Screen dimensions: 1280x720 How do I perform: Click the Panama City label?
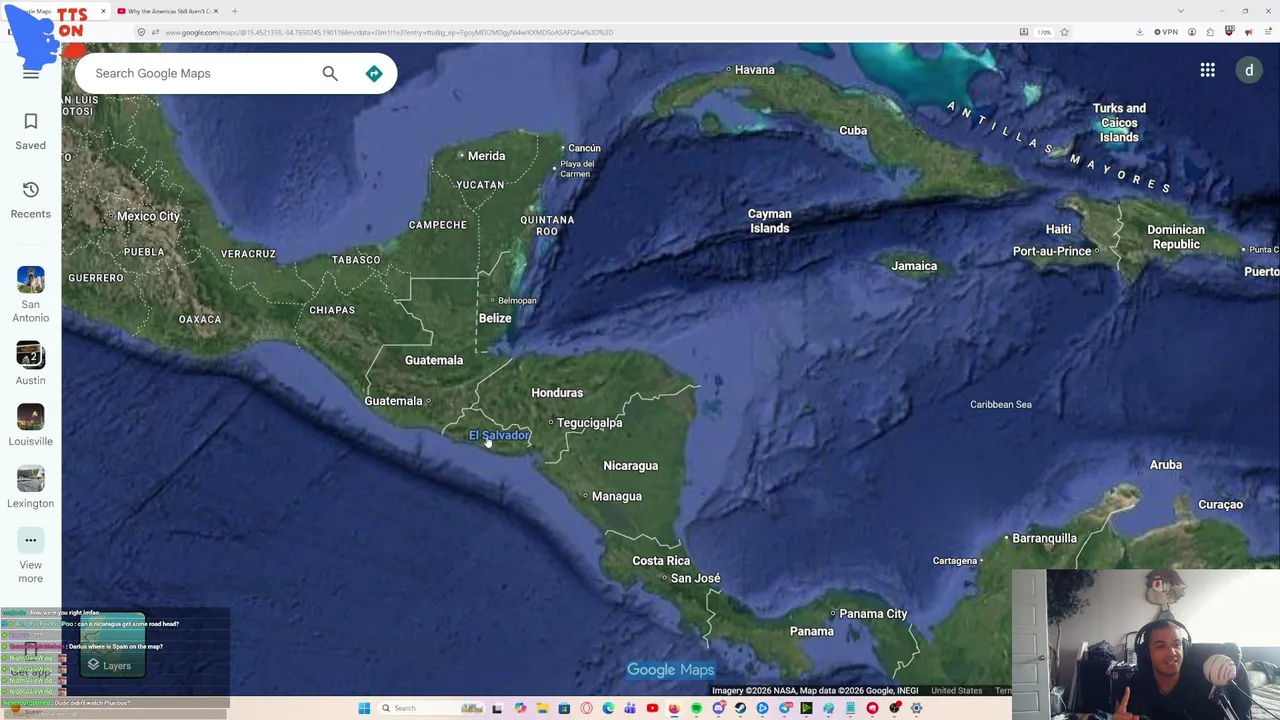[x=873, y=614]
